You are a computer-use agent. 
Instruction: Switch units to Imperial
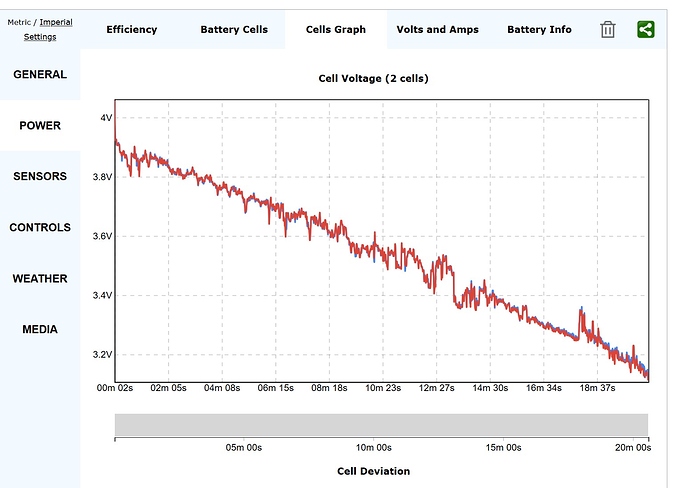pos(56,22)
